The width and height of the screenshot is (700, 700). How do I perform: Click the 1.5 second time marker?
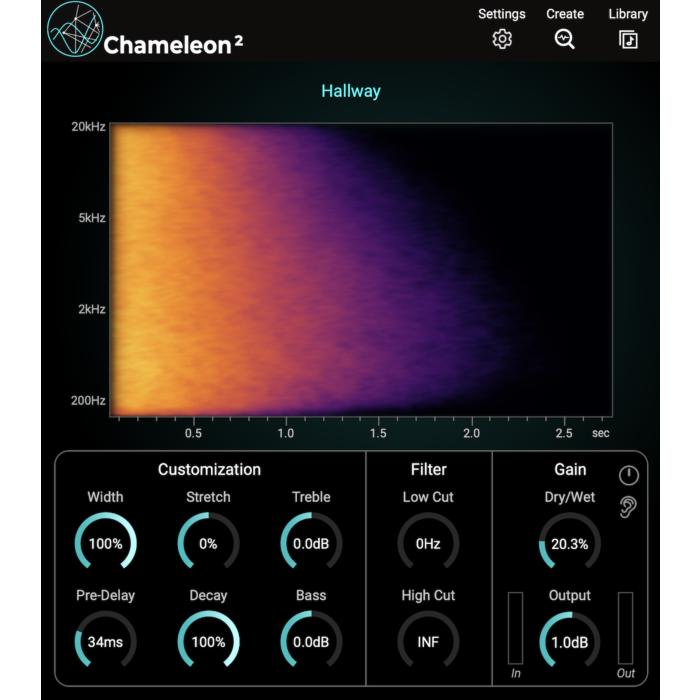tap(378, 433)
